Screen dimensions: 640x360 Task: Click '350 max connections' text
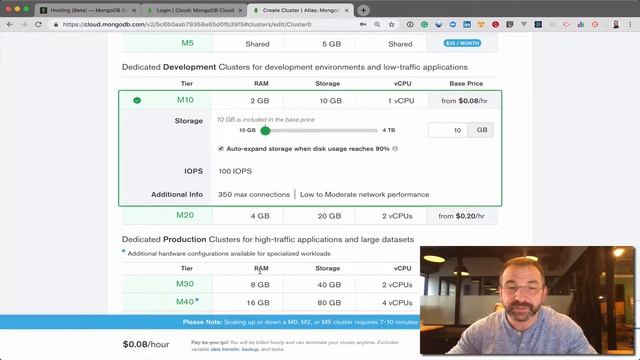[254, 195]
